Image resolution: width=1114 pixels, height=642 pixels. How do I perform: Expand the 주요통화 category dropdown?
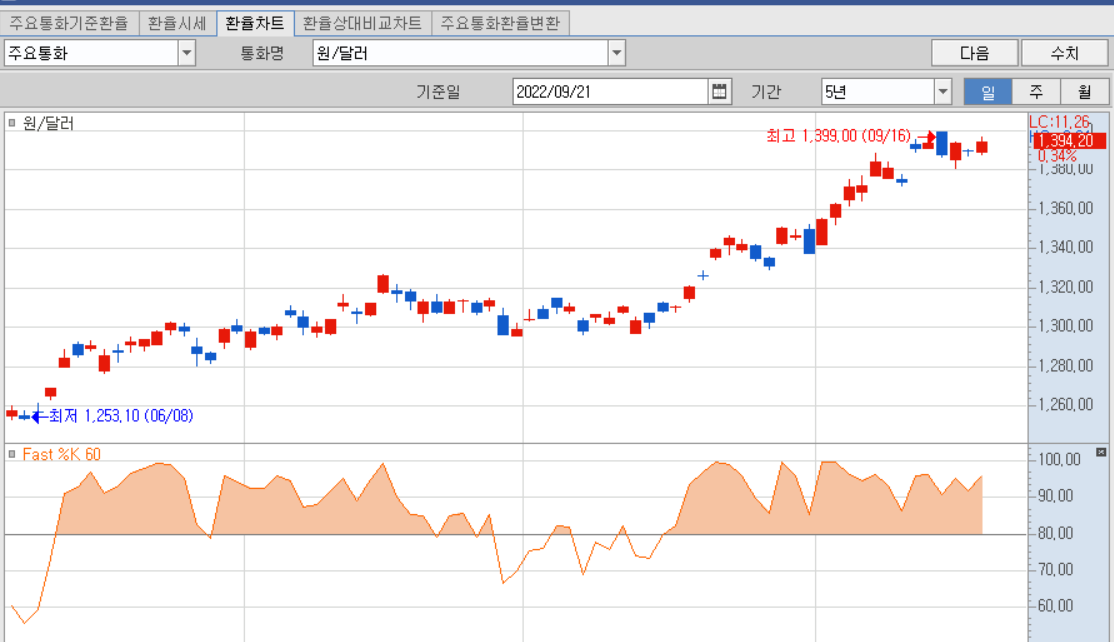pos(187,53)
